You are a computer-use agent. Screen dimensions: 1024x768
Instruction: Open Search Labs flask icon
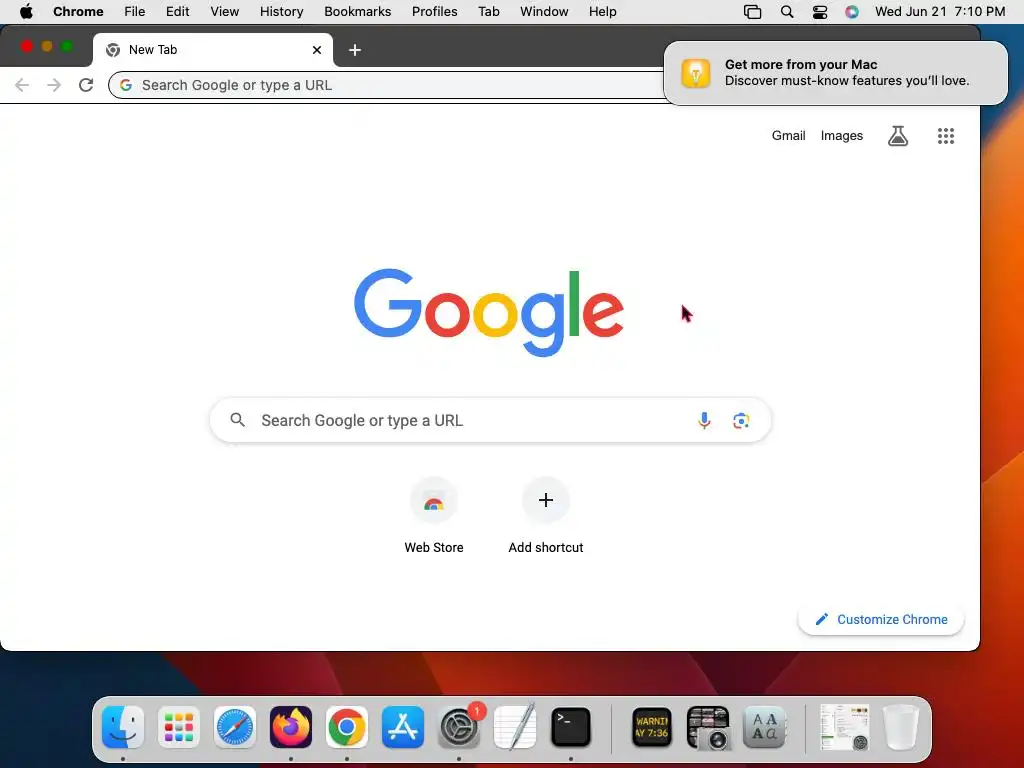(x=898, y=136)
